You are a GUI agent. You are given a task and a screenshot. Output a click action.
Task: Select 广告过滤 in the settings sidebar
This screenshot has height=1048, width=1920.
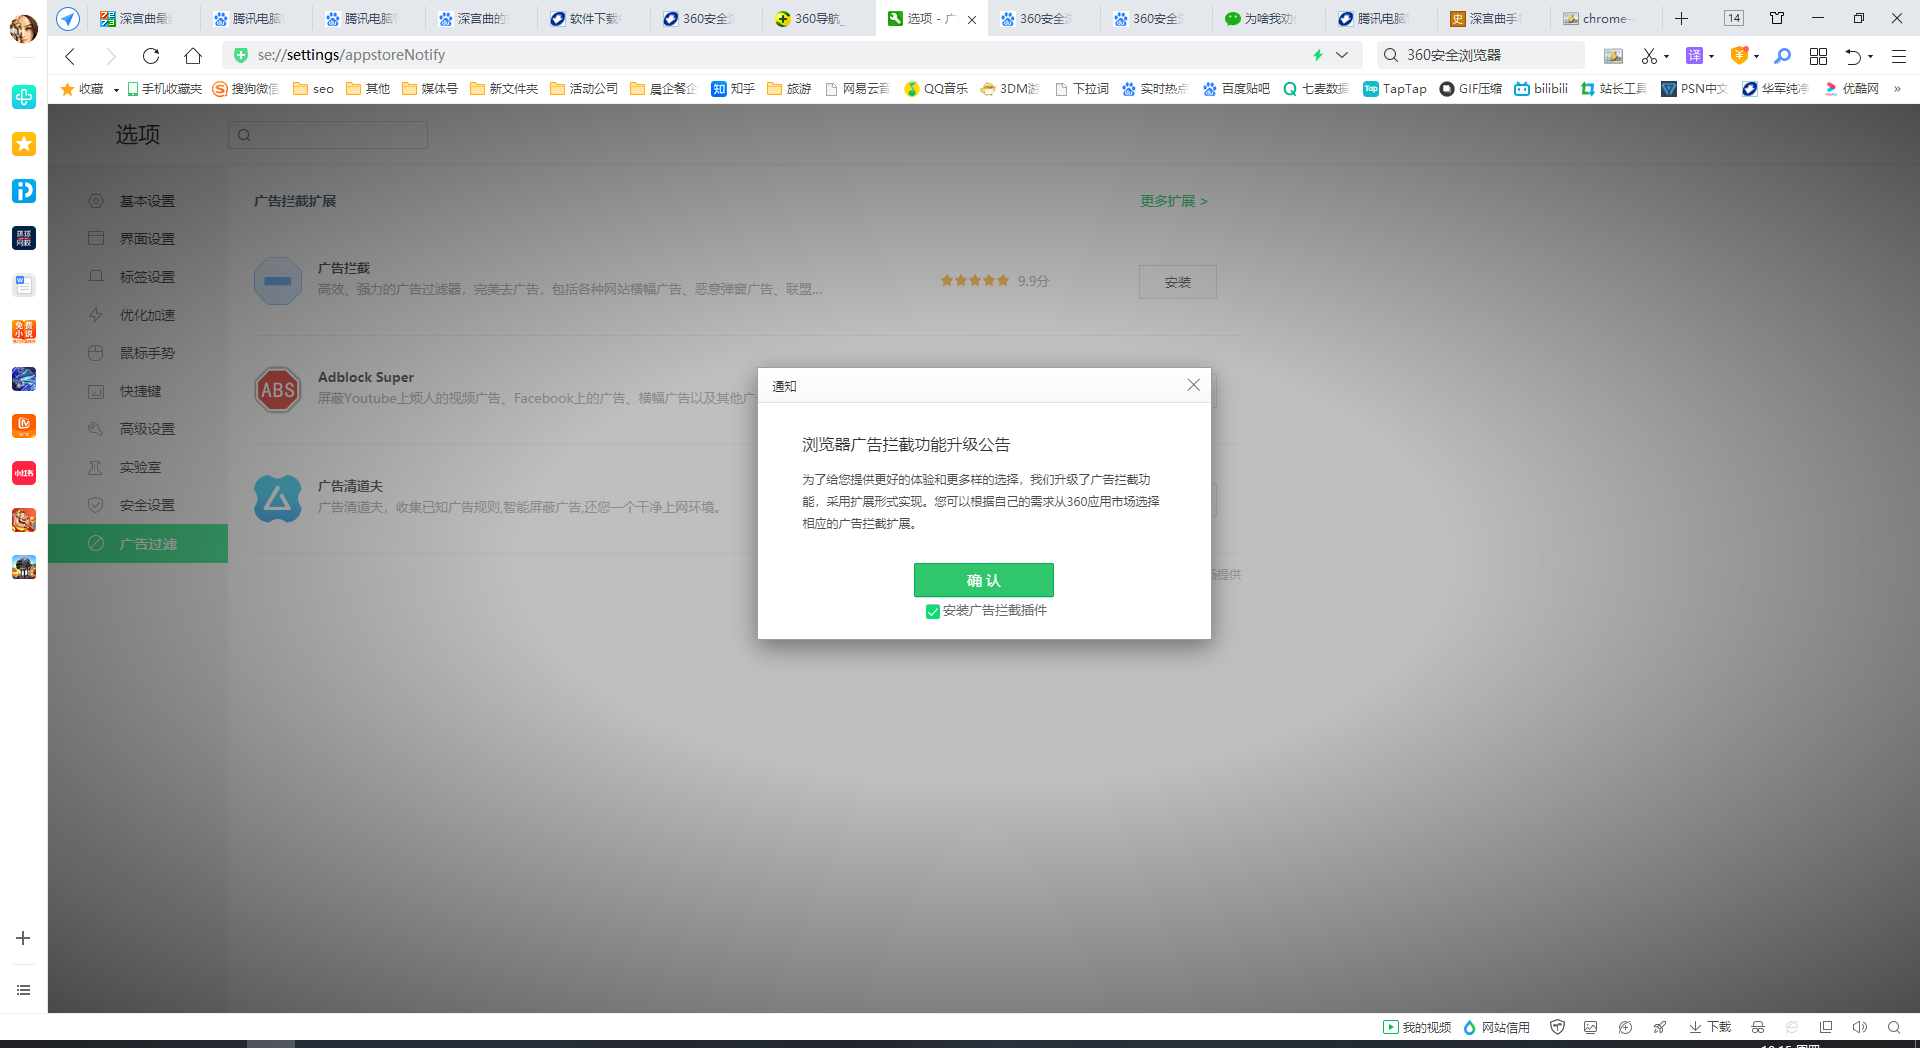point(138,543)
